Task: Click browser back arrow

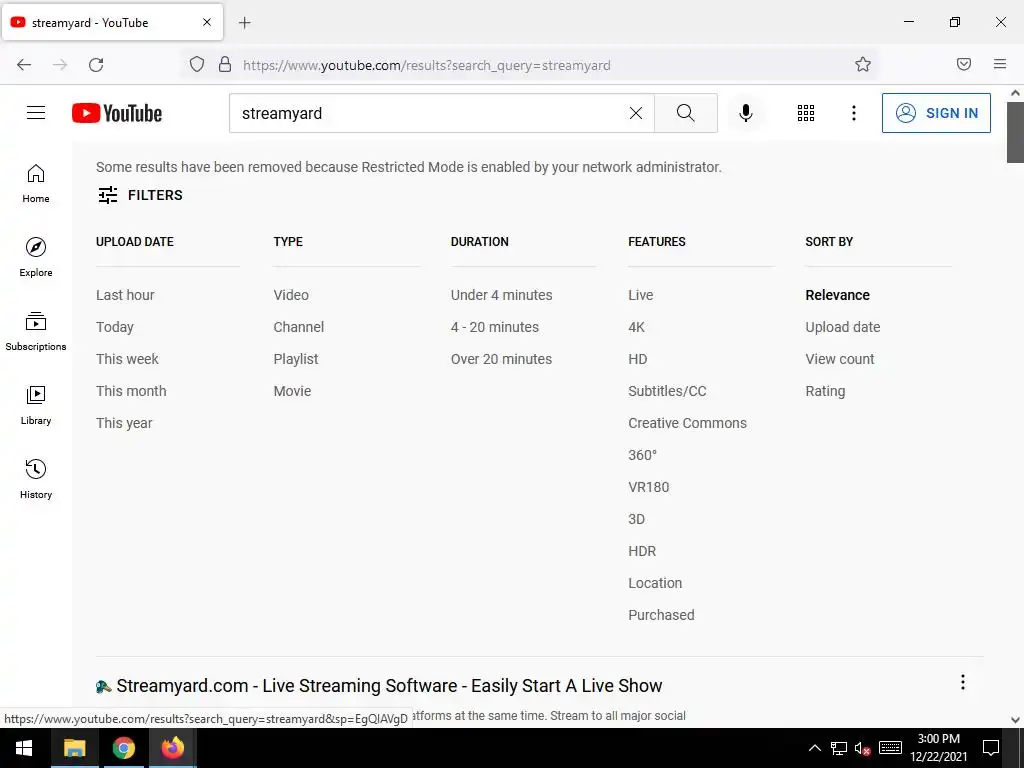Action: (x=24, y=65)
